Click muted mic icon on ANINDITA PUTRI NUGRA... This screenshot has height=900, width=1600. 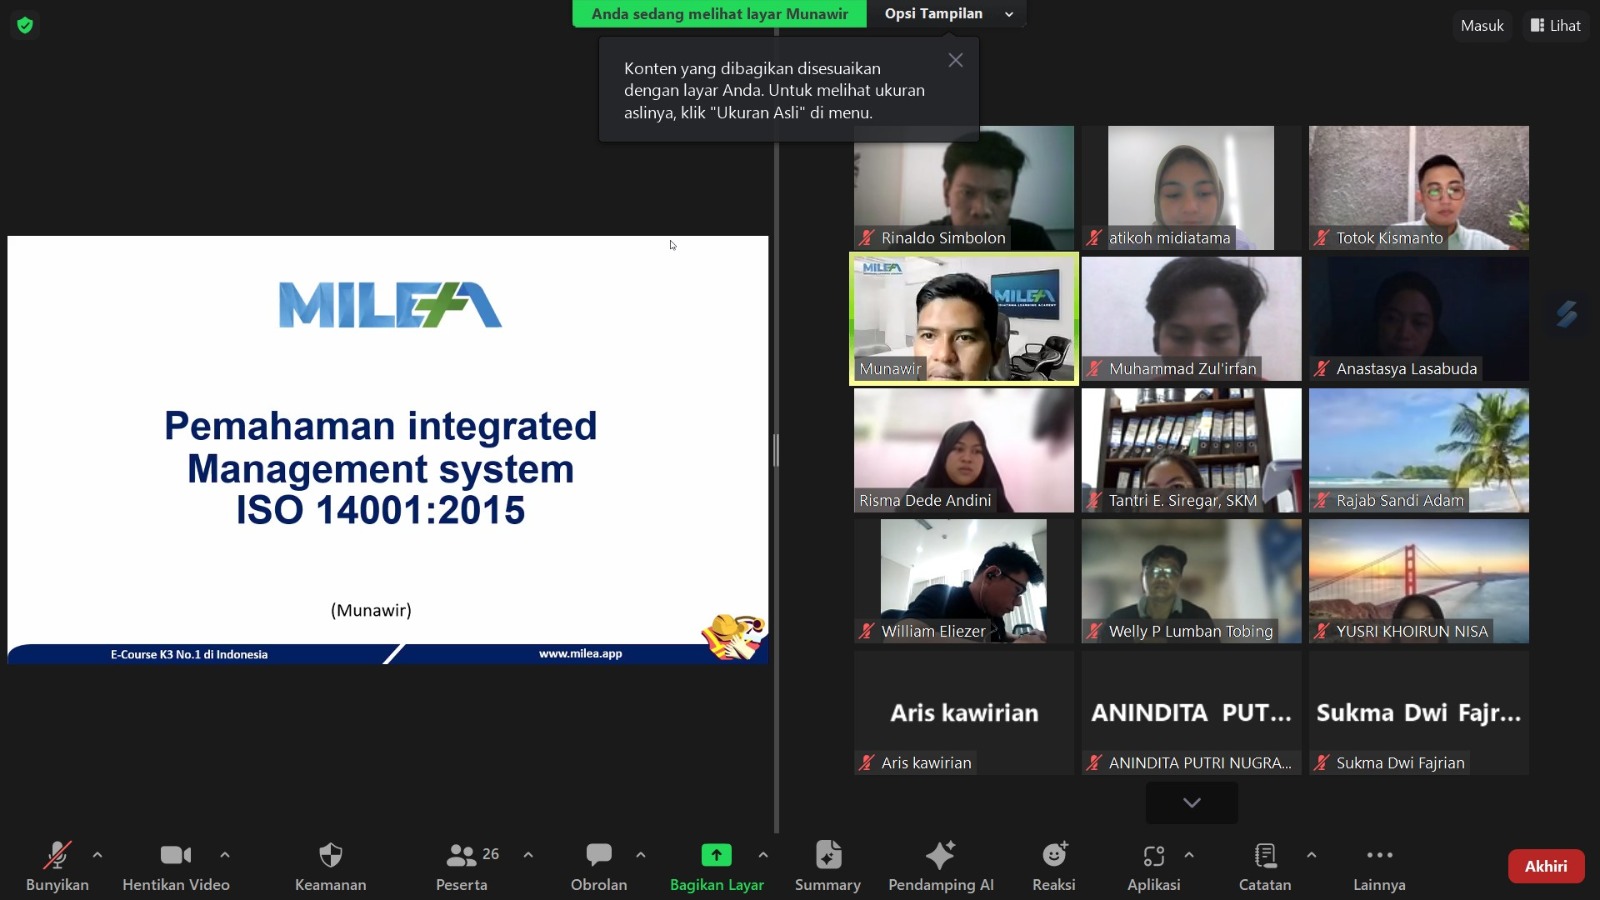pos(1095,763)
